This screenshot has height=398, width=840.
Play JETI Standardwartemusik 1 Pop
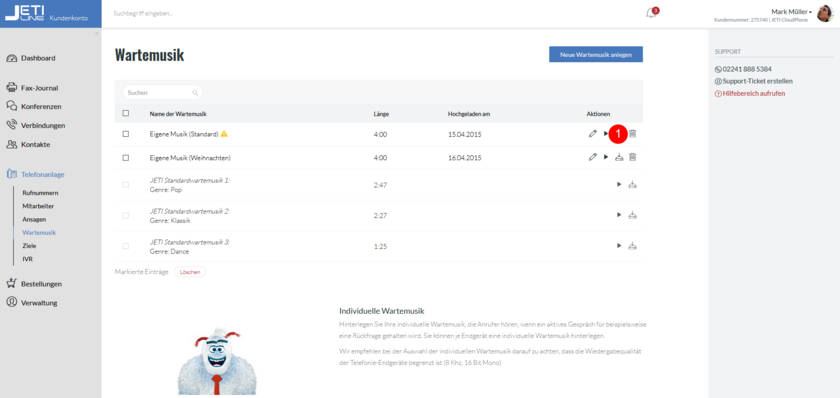coord(619,184)
